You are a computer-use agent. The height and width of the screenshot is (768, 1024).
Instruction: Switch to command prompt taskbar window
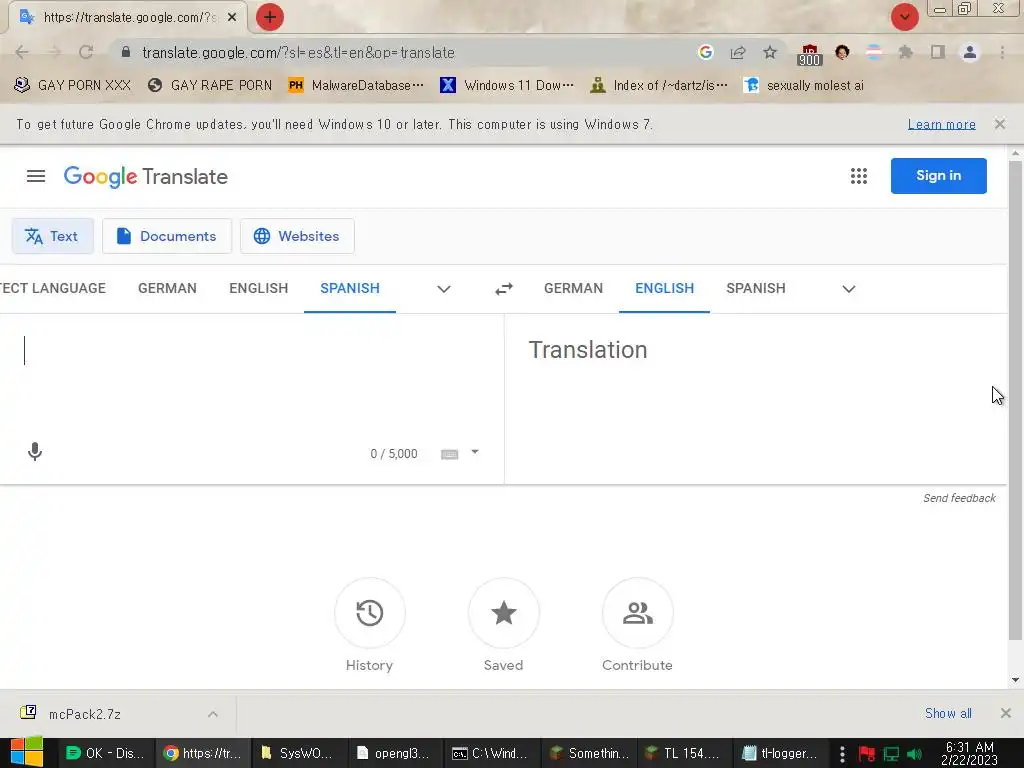click(x=492, y=753)
